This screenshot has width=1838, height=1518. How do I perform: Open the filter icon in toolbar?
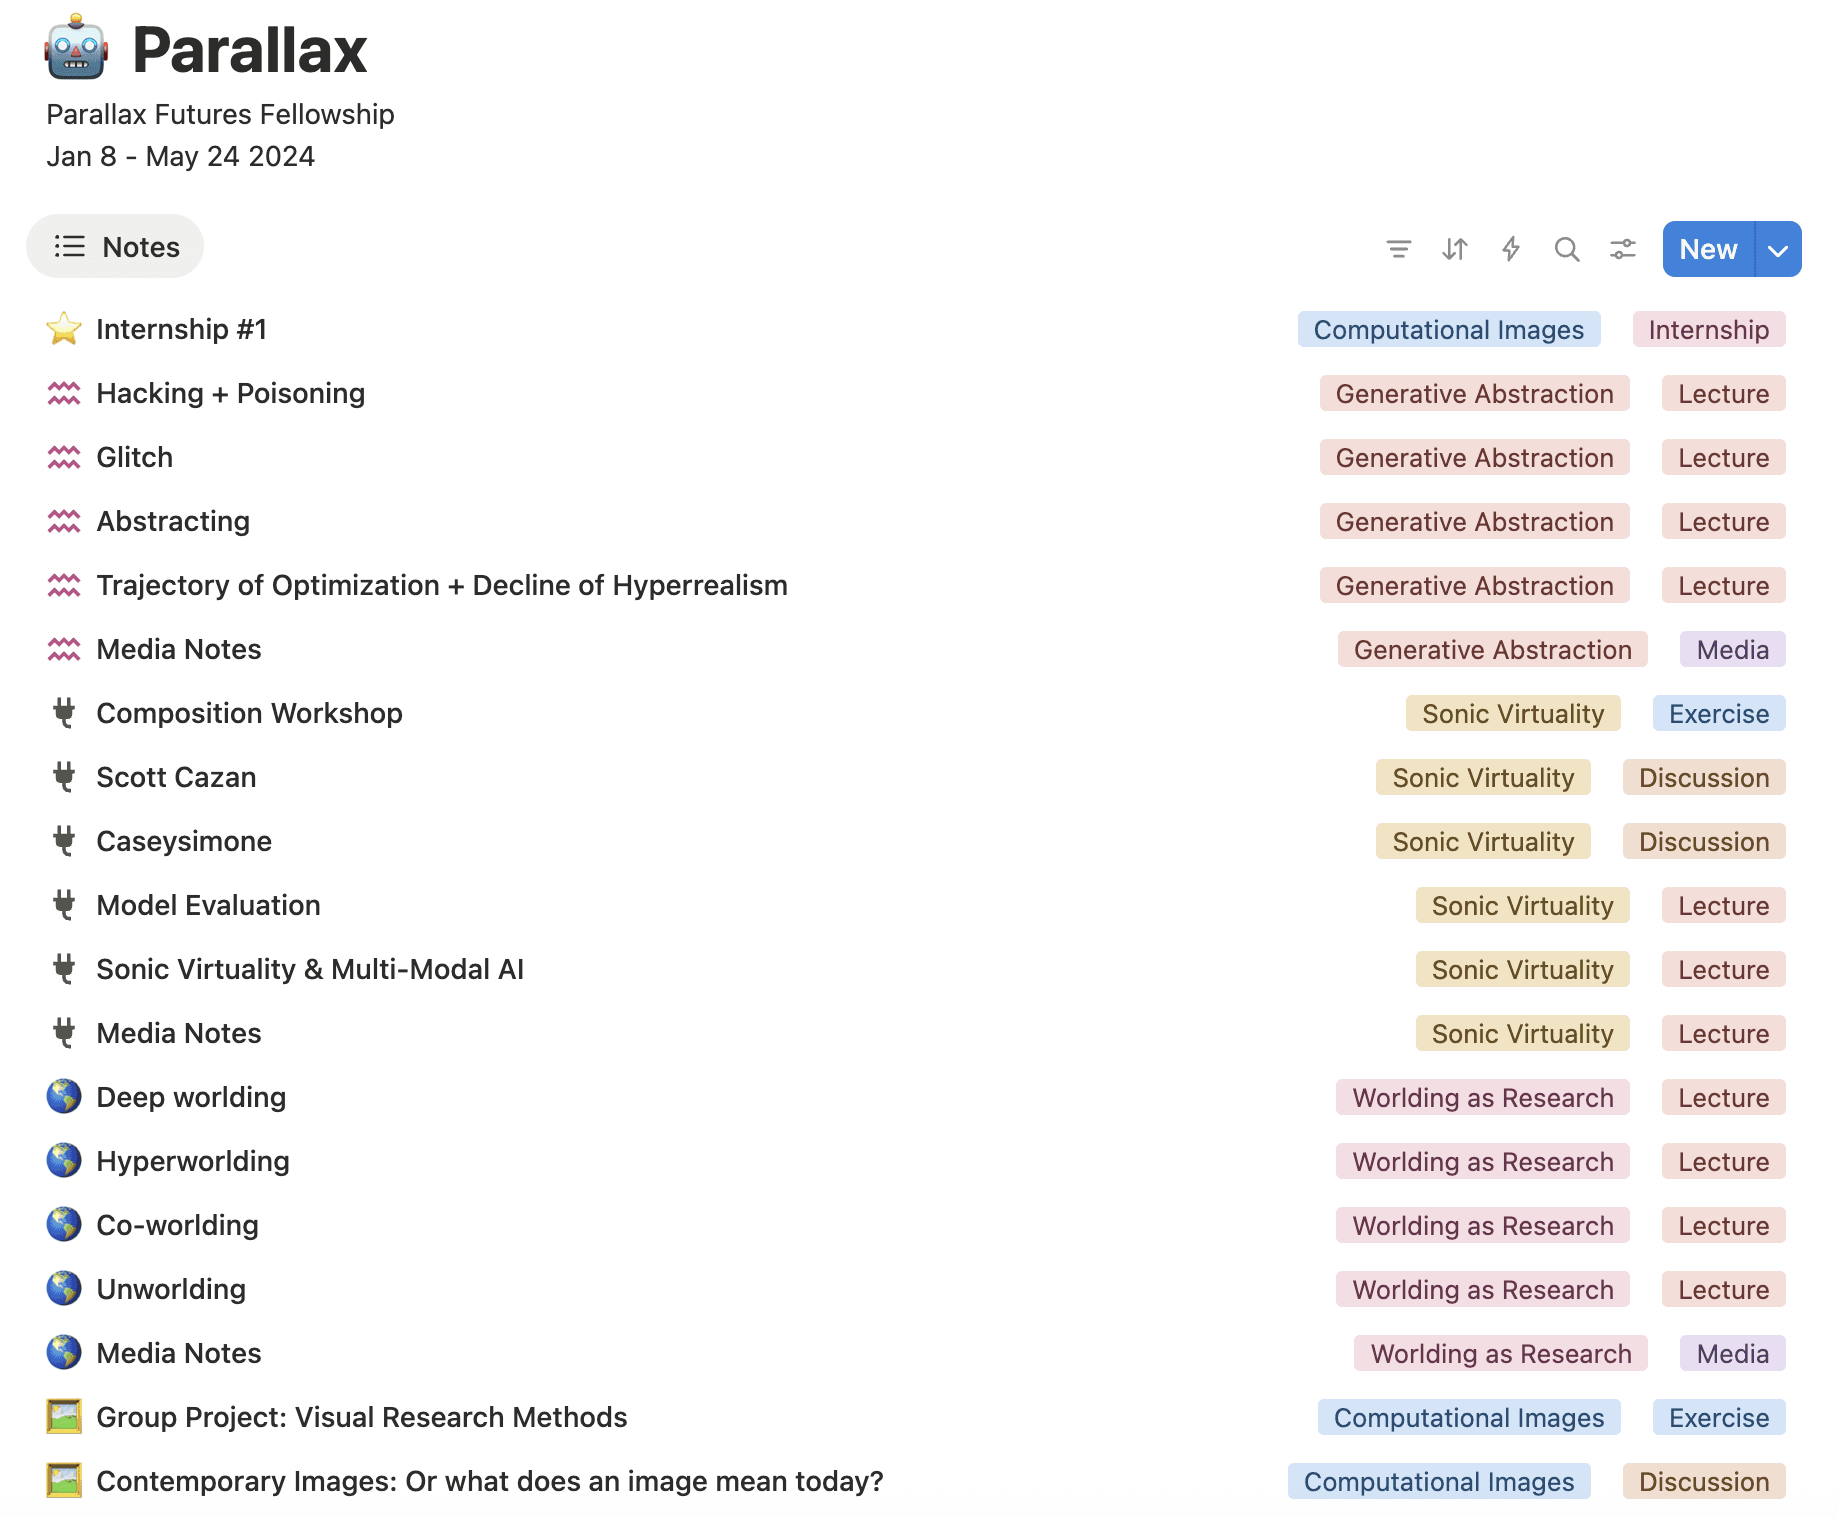pyautogui.click(x=1399, y=249)
